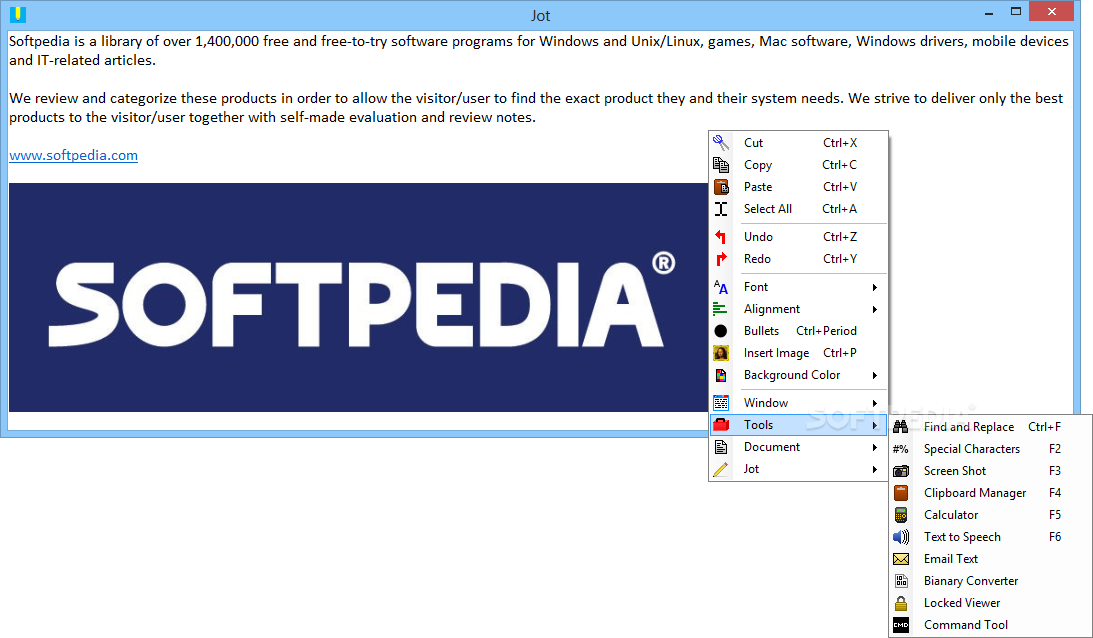Image resolution: width=1093 pixels, height=638 pixels.
Task: Click the Calculator icon
Action: pyautogui.click(x=901, y=515)
